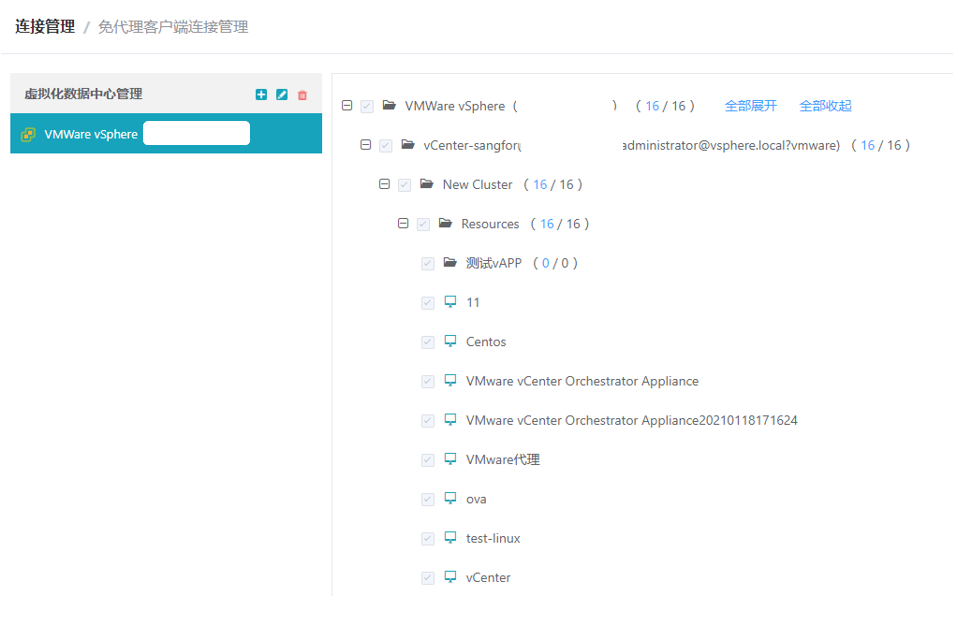
Task: Click the 全部收起 link
Action: pyautogui.click(x=825, y=106)
